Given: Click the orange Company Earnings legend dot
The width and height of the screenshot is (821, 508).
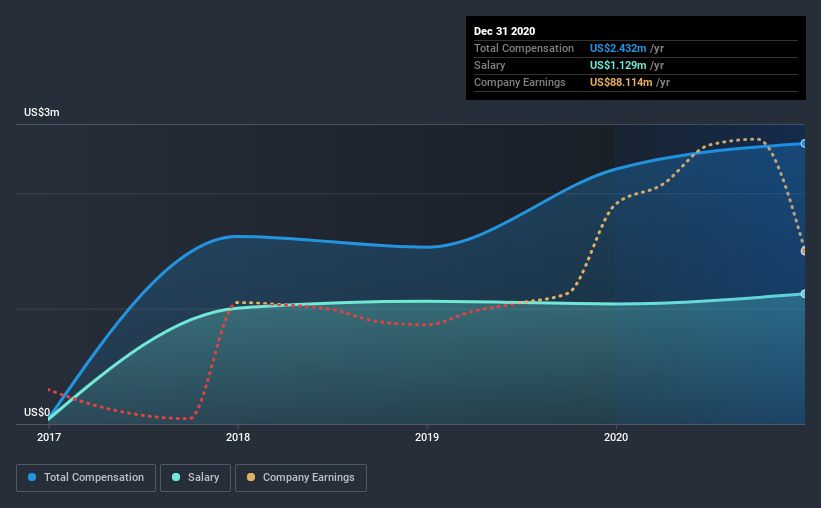Looking at the screenshot, I should tap(251, 477).
